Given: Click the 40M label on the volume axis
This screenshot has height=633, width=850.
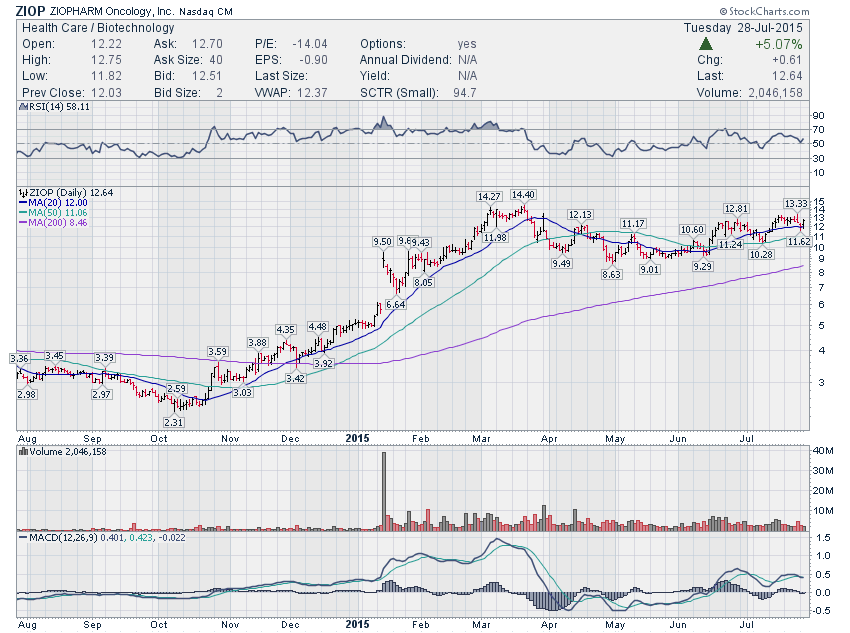Looking at the screenshot, I should coord(823,451).
